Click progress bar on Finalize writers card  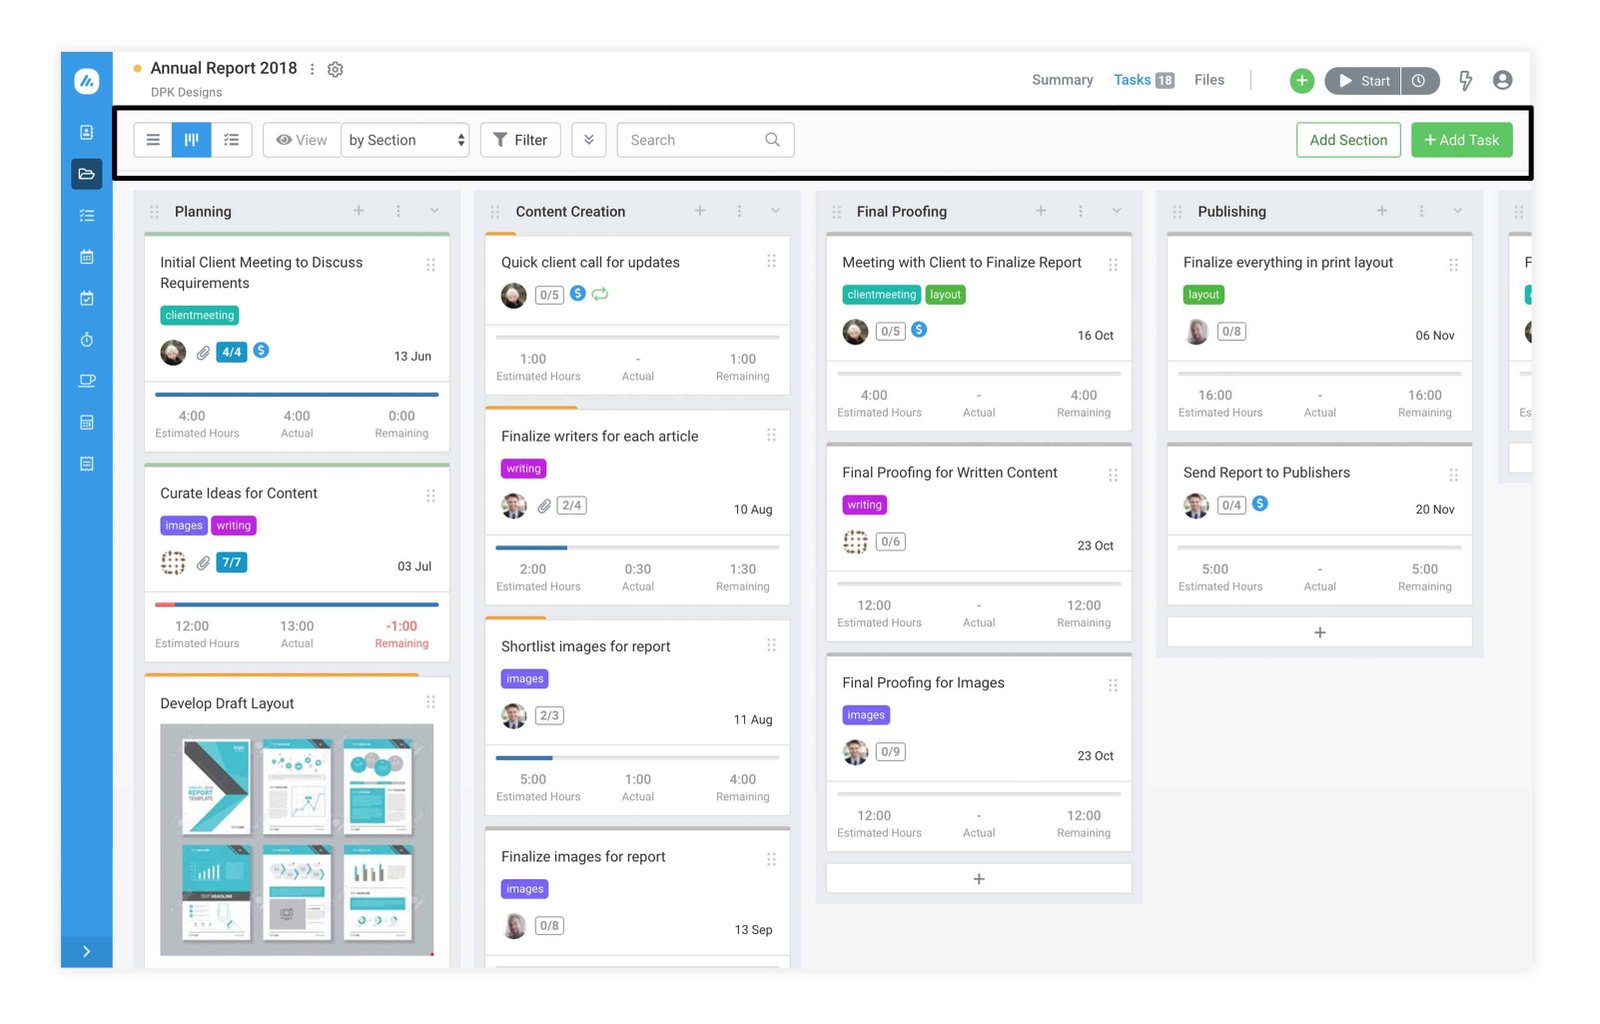click(x=637, y=548)
